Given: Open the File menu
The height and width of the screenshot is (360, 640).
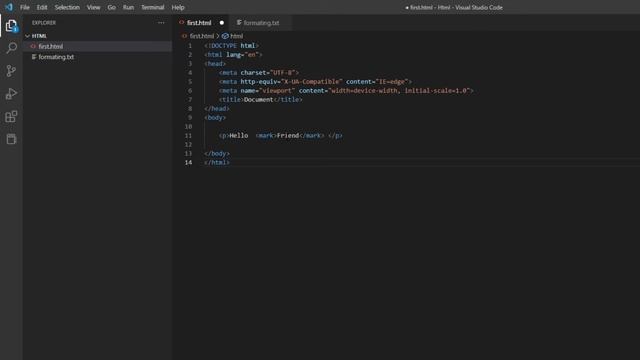Looking at the screenshot, I should click(25, 7).
